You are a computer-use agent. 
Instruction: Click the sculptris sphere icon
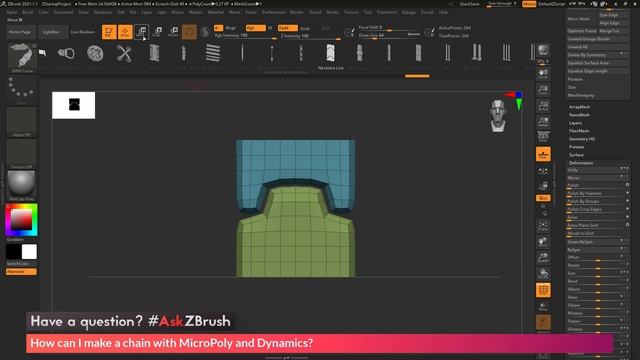click(x=205, y=32)
